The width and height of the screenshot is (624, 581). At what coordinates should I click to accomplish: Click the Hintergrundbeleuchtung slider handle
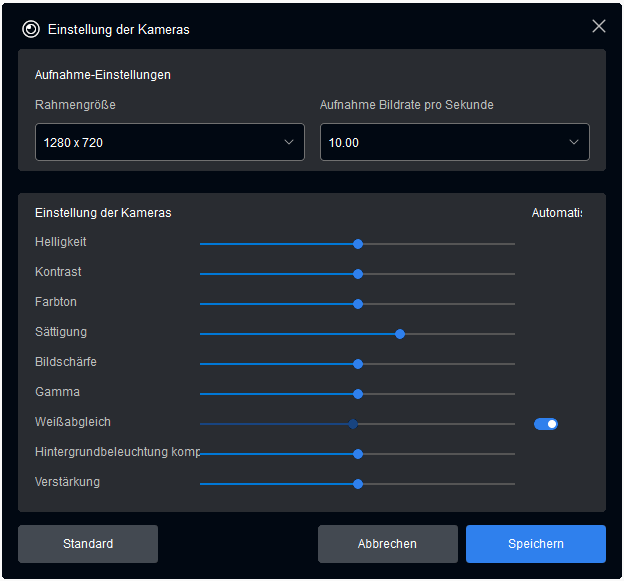click(358, 454)
